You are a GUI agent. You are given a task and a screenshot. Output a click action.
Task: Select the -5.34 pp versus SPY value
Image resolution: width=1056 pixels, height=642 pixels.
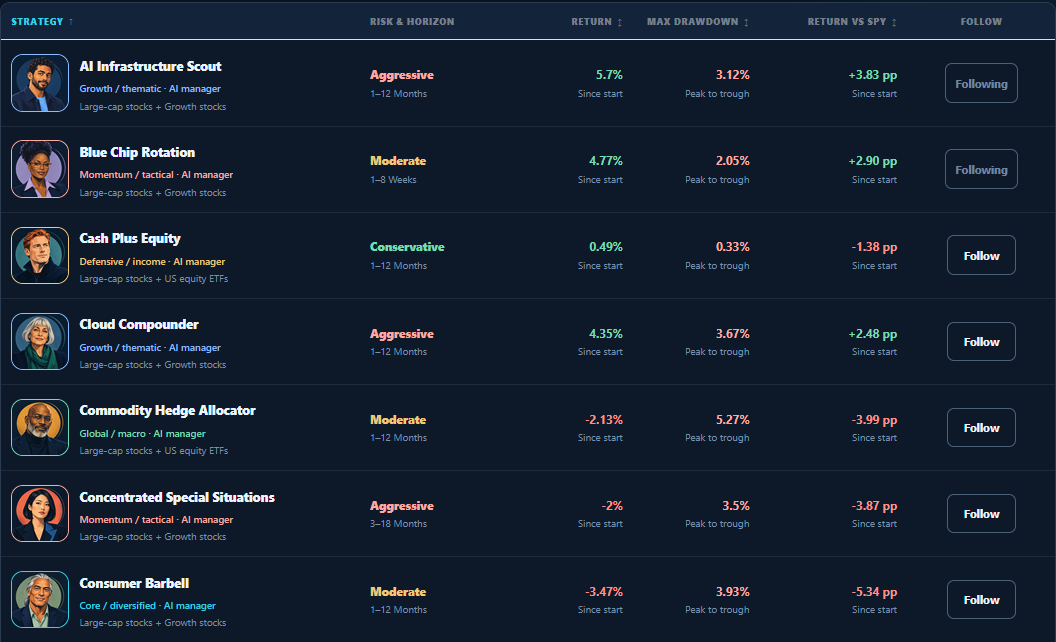tap(873, 592)
